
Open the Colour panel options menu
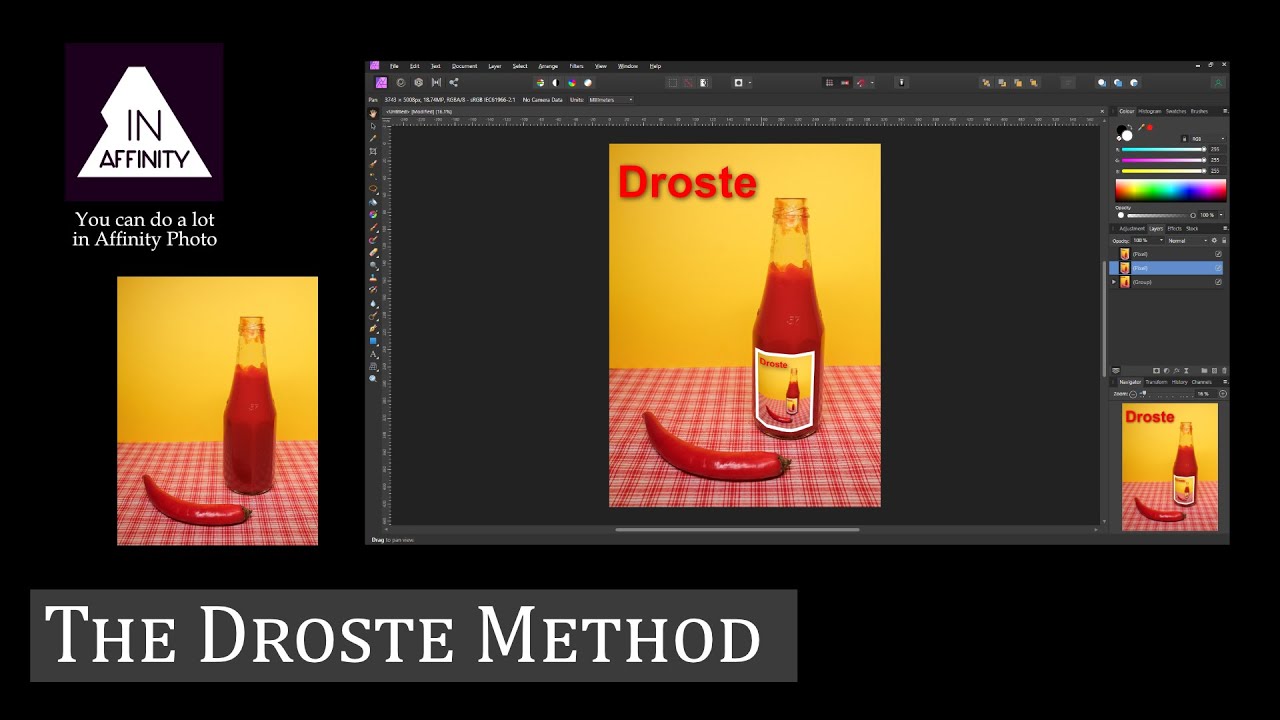click(1225, 111)
